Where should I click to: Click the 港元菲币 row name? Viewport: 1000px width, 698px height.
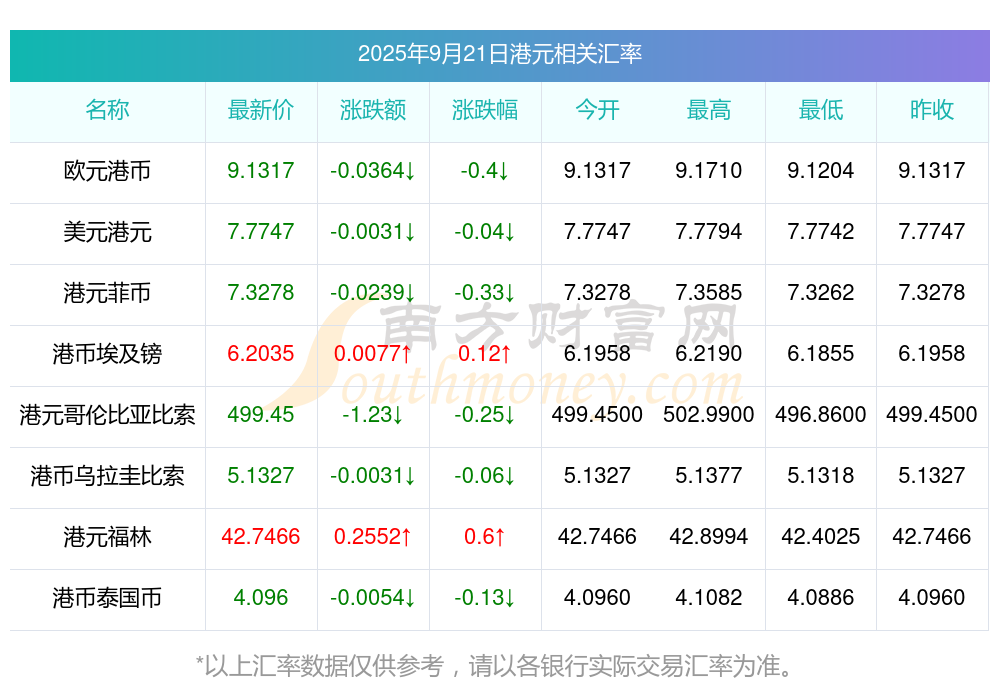tap(107, 293)
